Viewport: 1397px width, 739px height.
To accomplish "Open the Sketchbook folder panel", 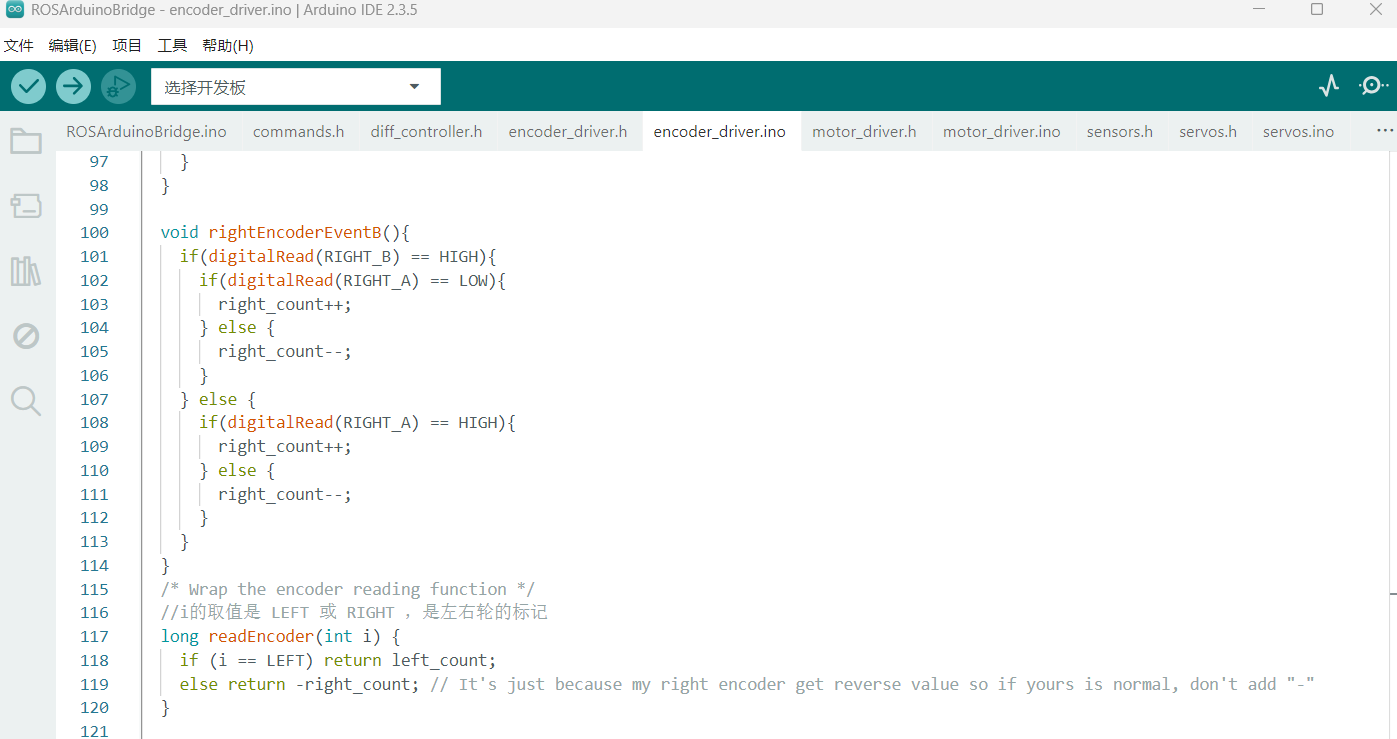I will tap(26, 141).
